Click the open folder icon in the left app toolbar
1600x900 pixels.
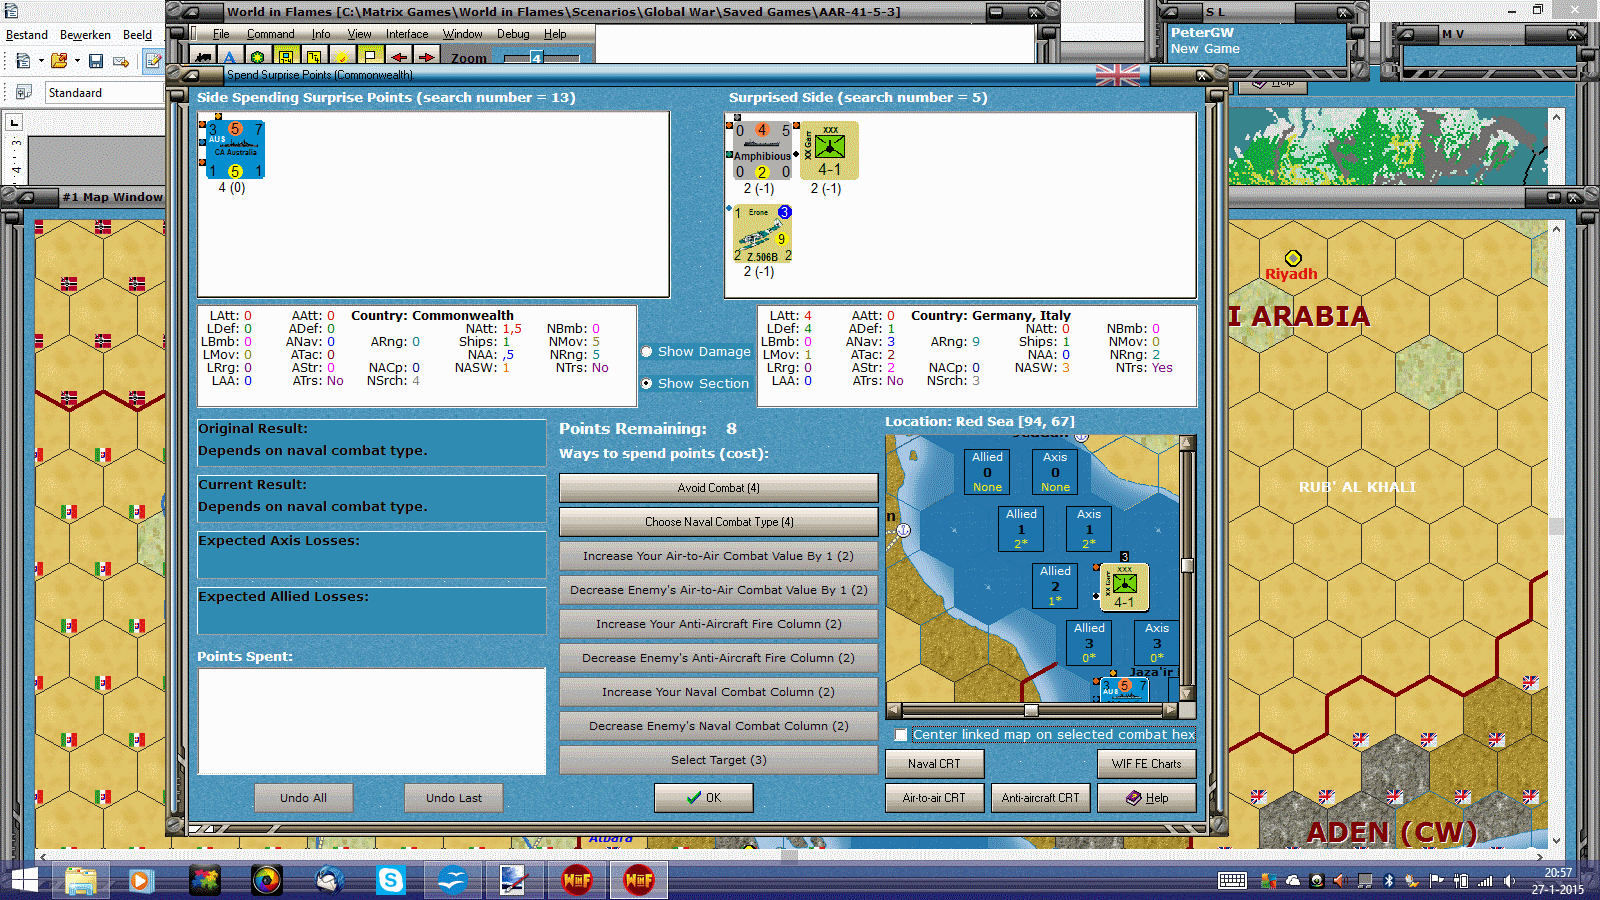pyautogui.click(x=59, y=61)
